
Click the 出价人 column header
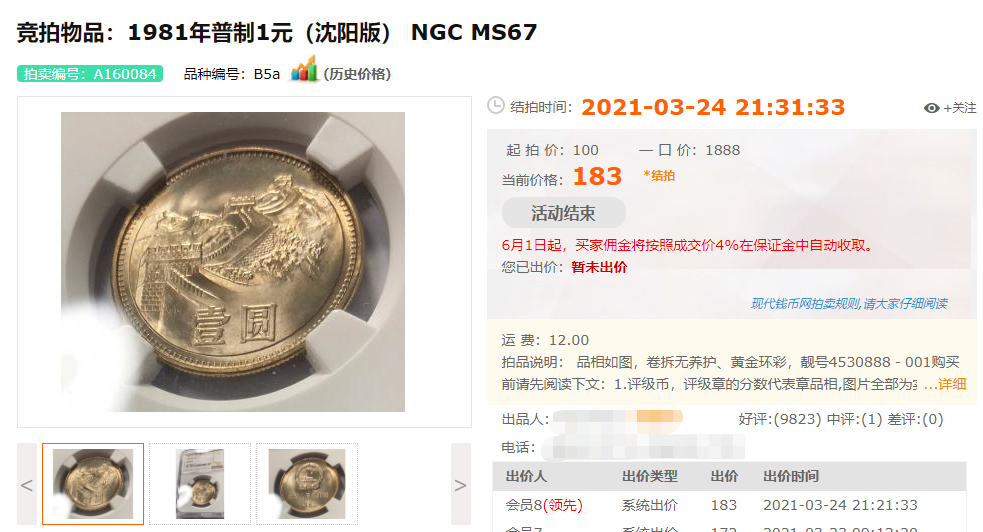(x=527, y=477)
